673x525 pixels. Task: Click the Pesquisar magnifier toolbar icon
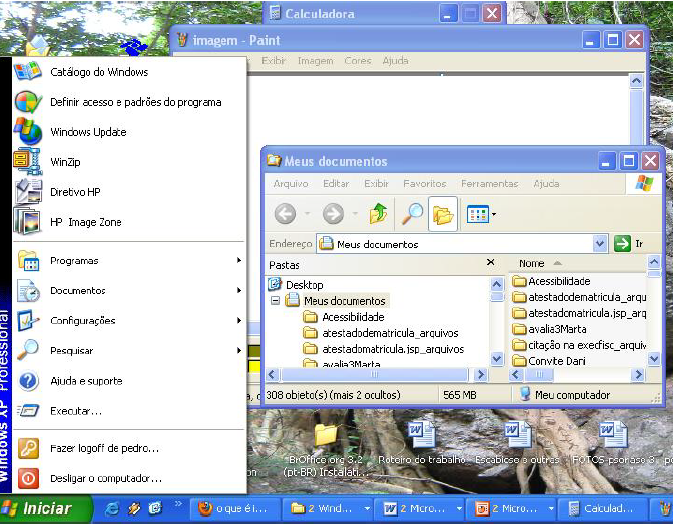[411, 213]
